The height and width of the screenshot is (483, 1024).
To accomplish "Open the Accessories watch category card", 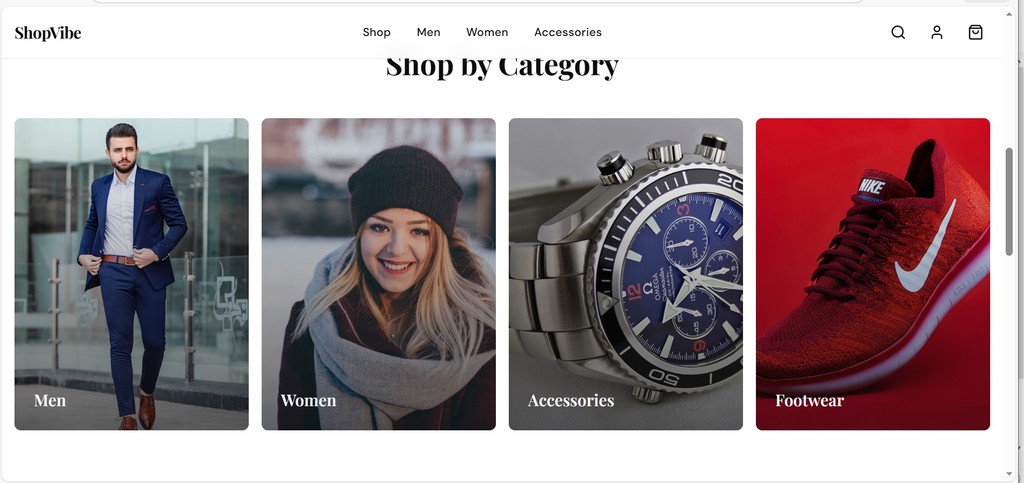I will (626, 274).
